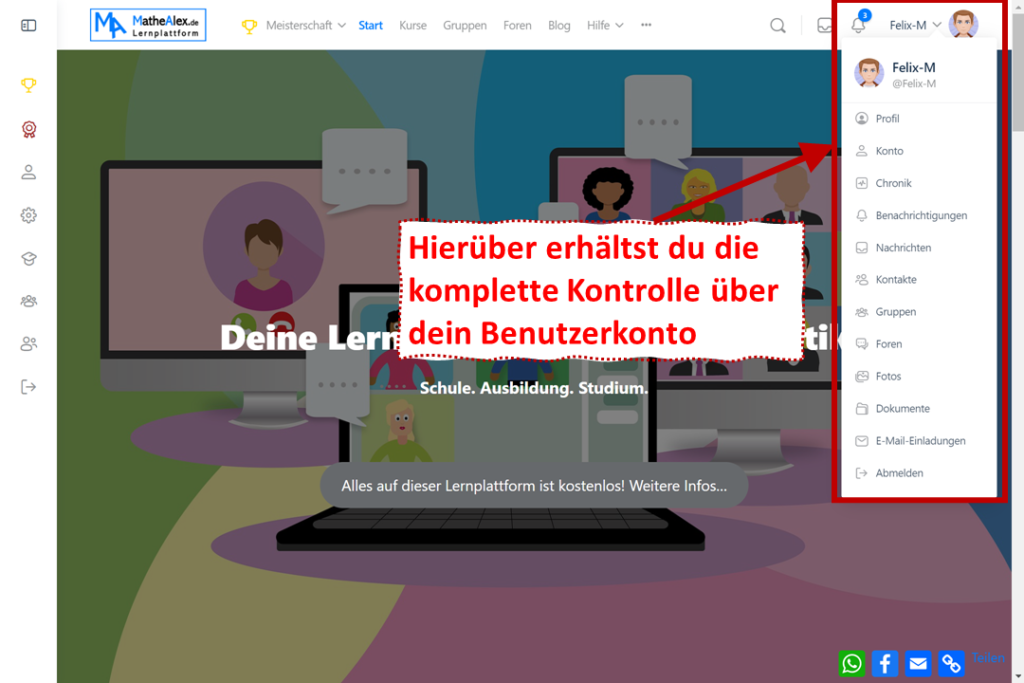The height and width of the screenshot is (683, 1024).
Task: Open the notifications bell icon
Action: coord(858,25)
